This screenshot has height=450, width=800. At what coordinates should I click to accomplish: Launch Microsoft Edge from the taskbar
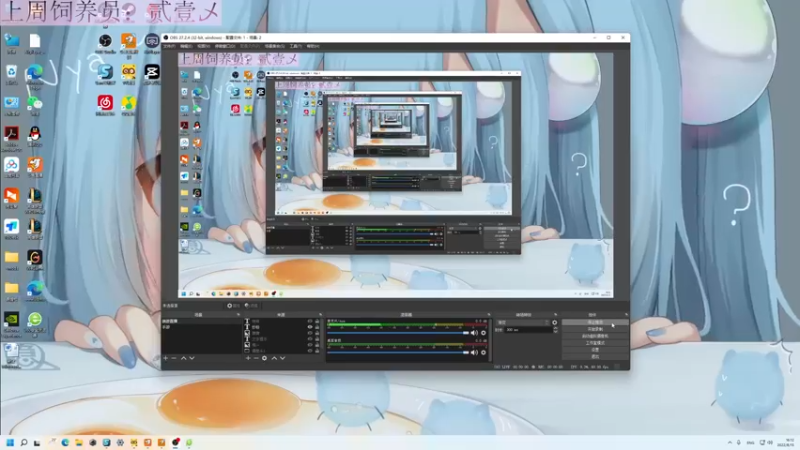(65, 443)
